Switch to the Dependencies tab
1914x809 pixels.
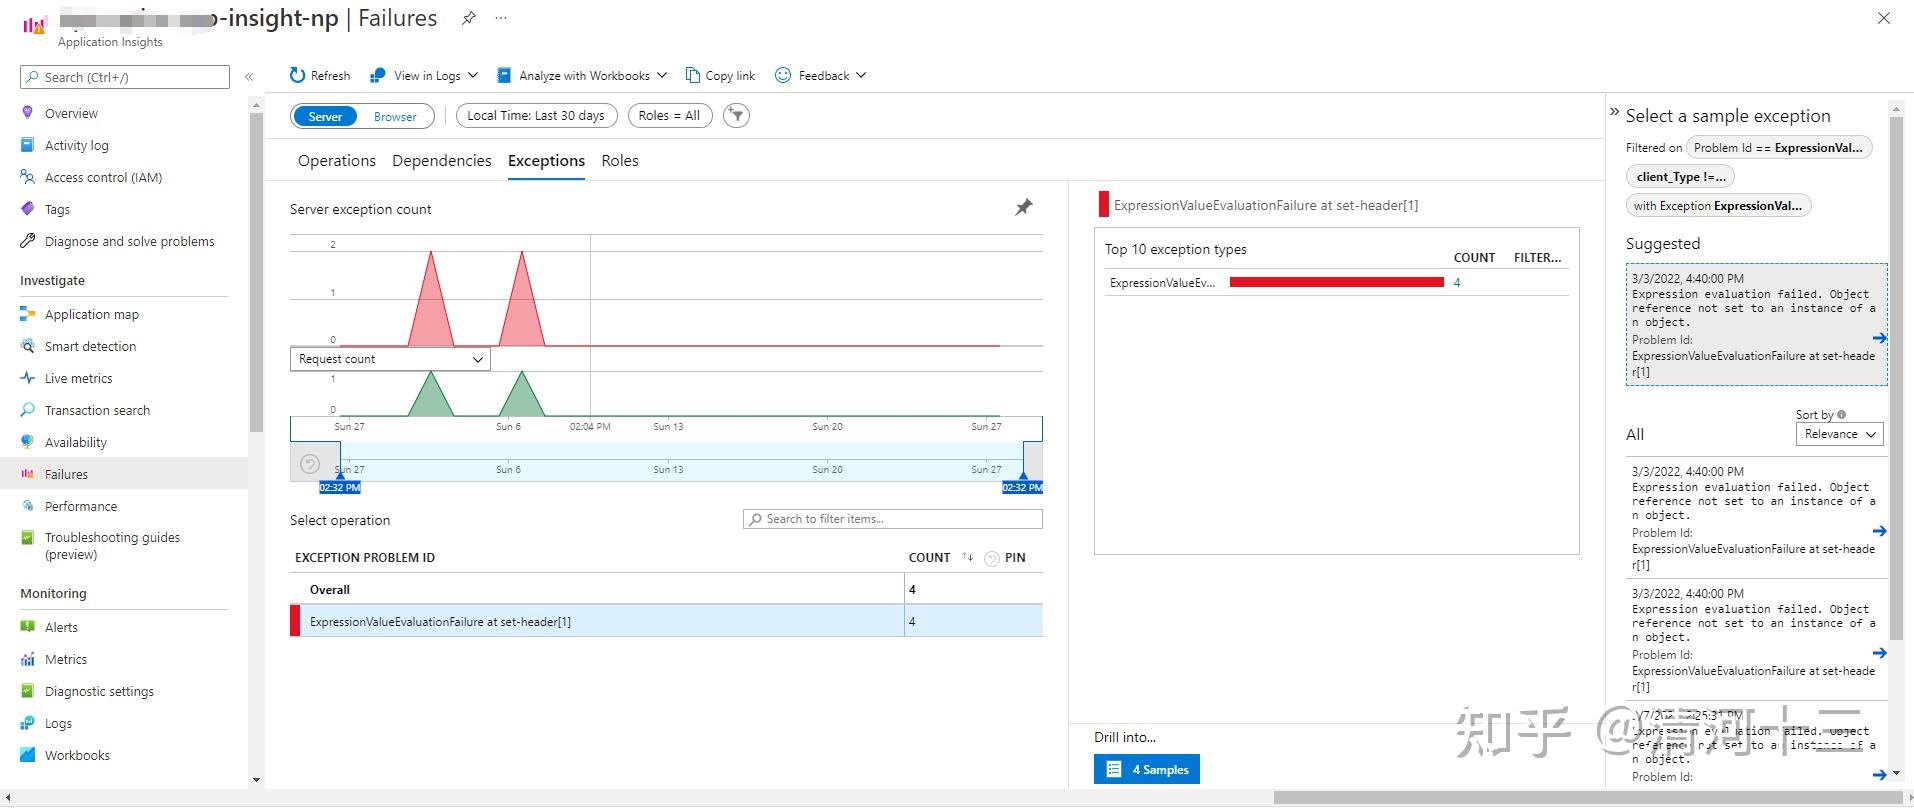[x=441, y=161]
